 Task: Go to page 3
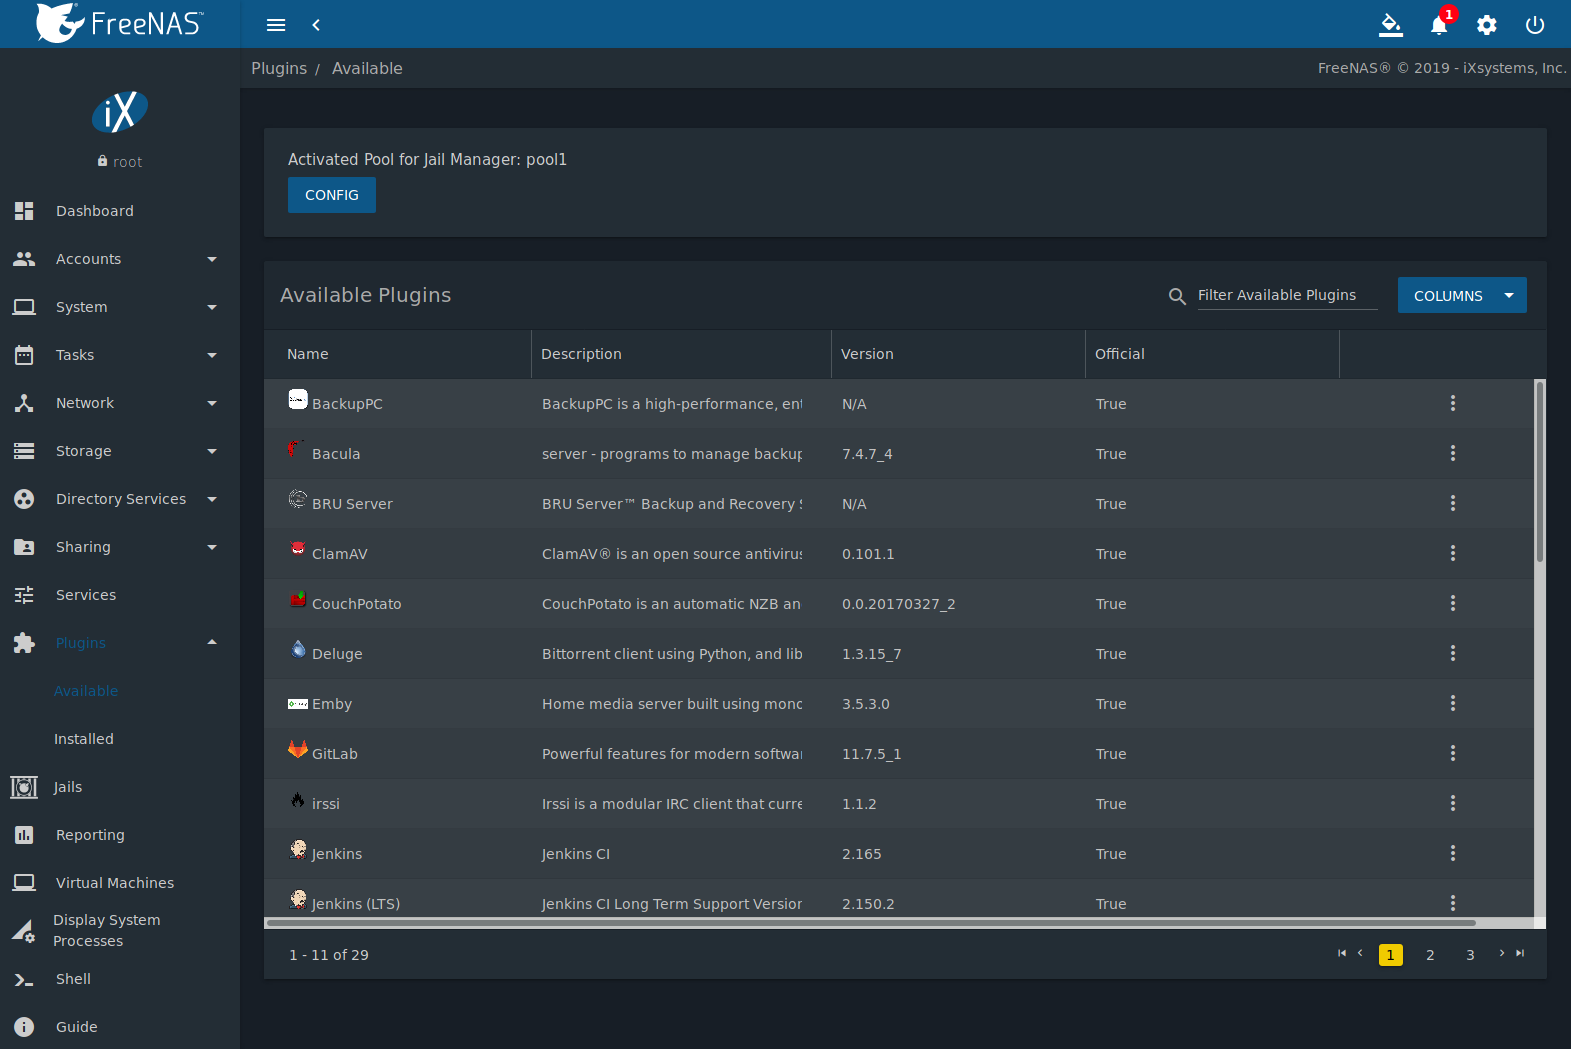pos(1470,955)
